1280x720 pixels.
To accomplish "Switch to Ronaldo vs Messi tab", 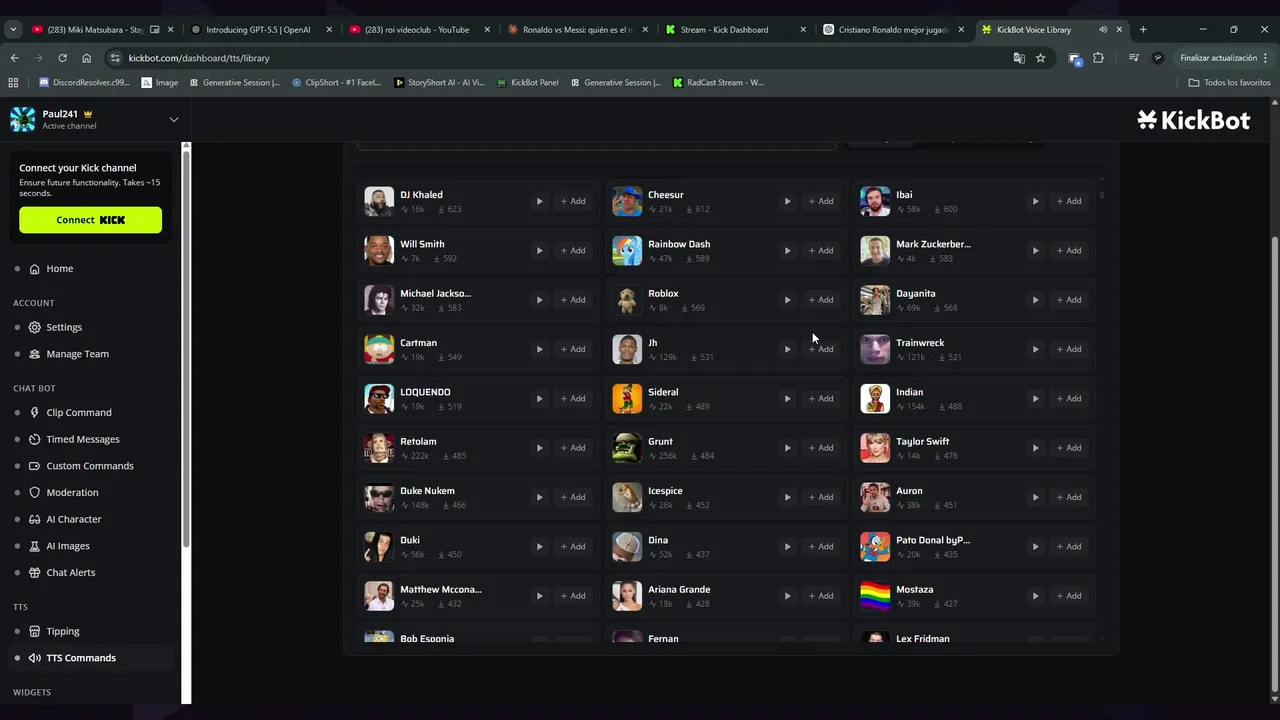I will pos(575,30).
